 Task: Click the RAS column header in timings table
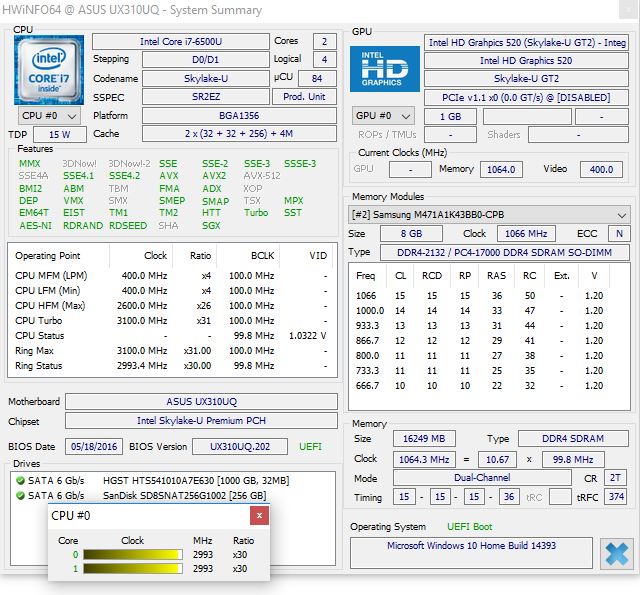(x=496, y=276)
